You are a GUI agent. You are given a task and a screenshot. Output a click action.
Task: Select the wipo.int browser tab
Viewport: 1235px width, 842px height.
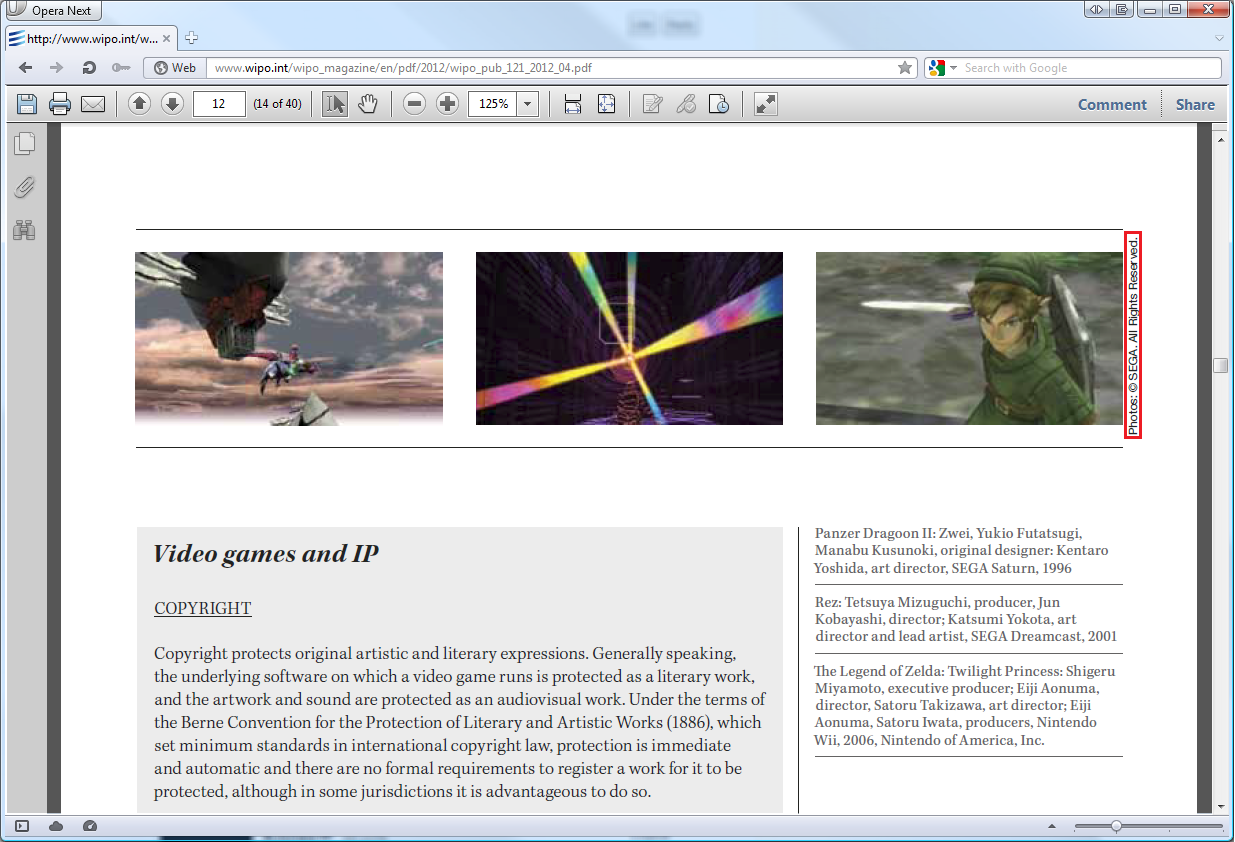coord(90,39)
